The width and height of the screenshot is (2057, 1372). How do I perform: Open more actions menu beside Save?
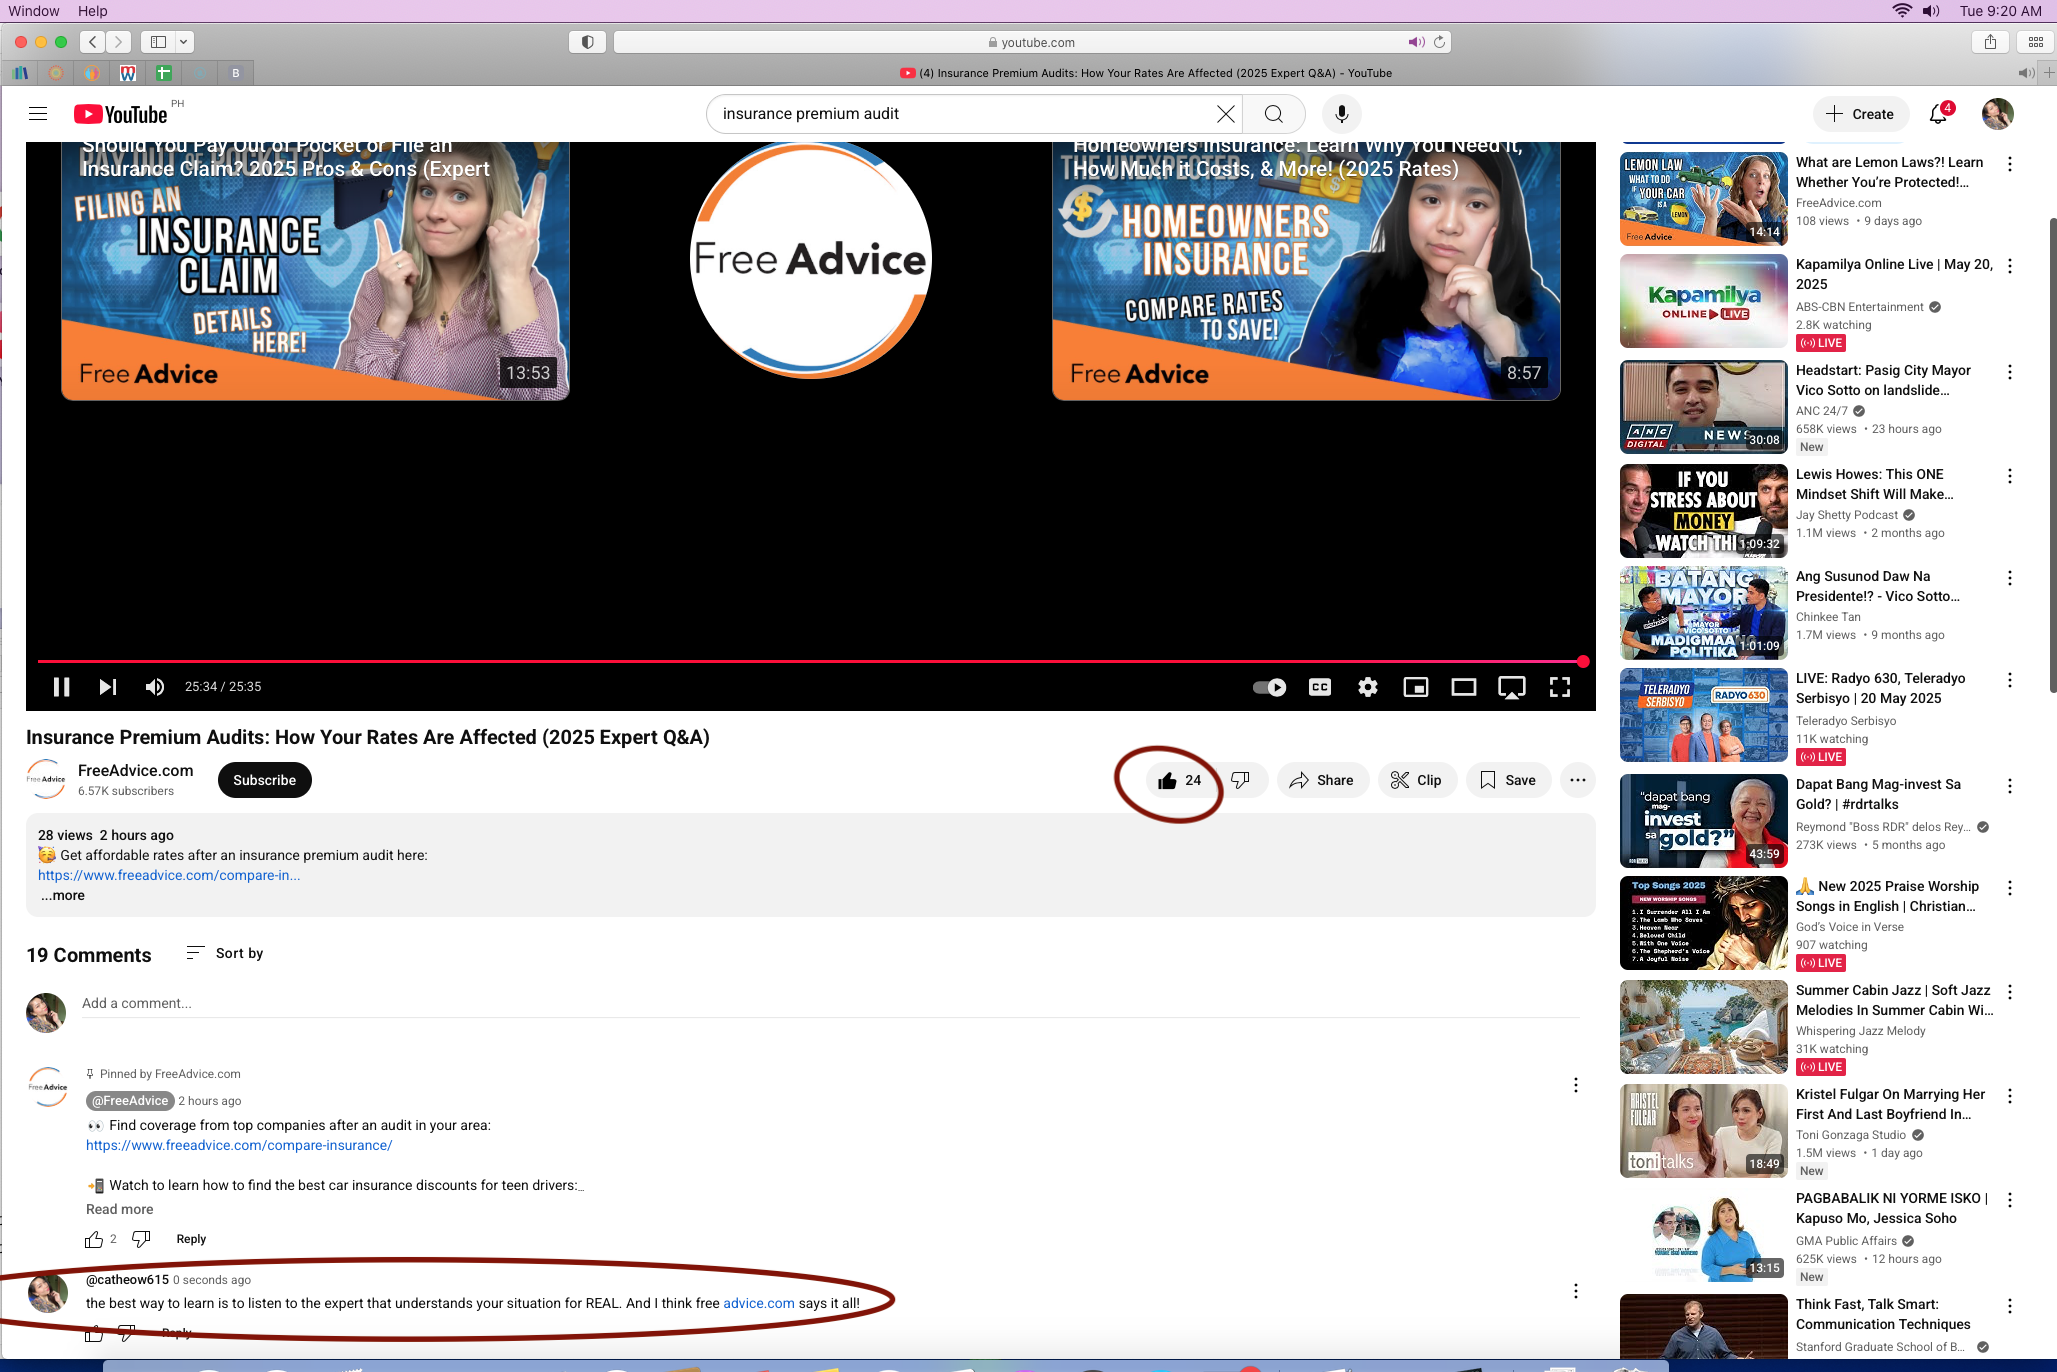(1578, 780)
